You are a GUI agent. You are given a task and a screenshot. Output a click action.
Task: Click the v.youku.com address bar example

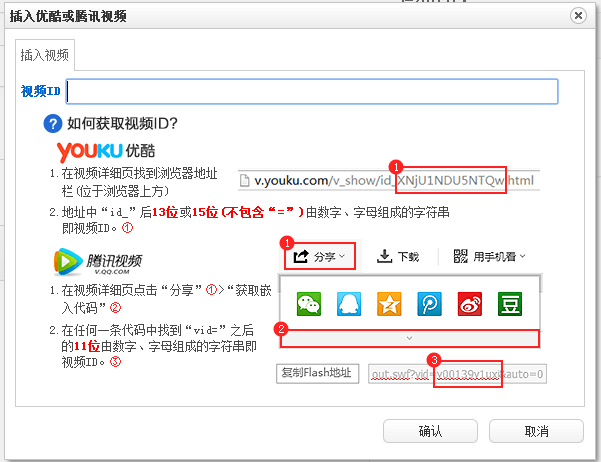tap(388, 180)
